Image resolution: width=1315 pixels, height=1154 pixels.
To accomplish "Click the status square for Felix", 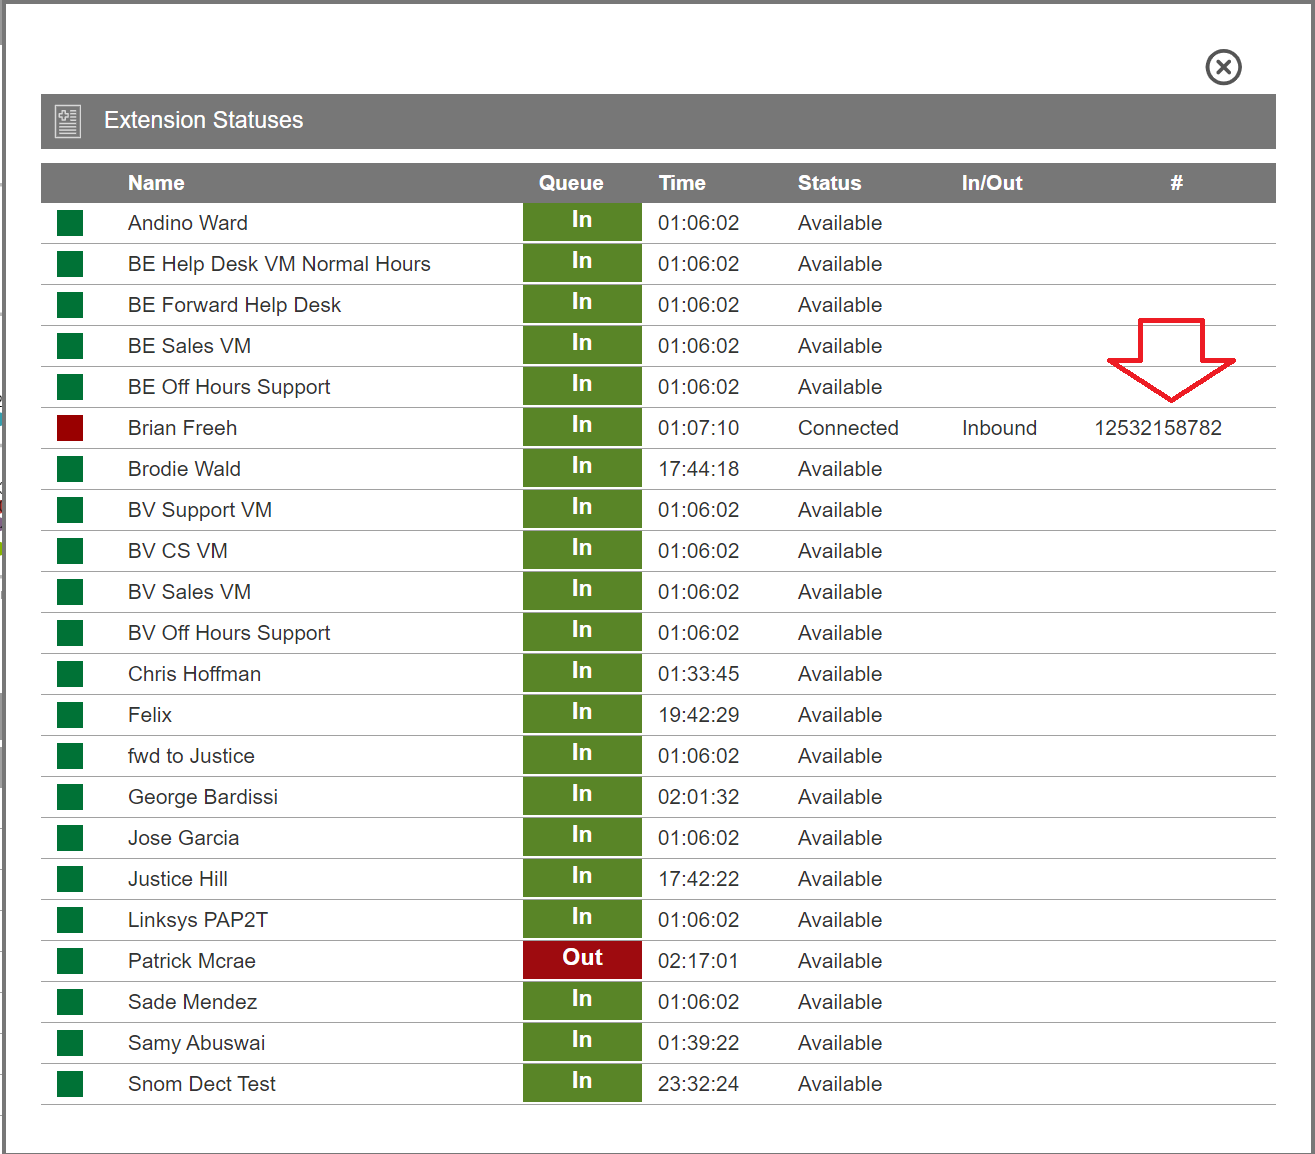I will [70, 715].
